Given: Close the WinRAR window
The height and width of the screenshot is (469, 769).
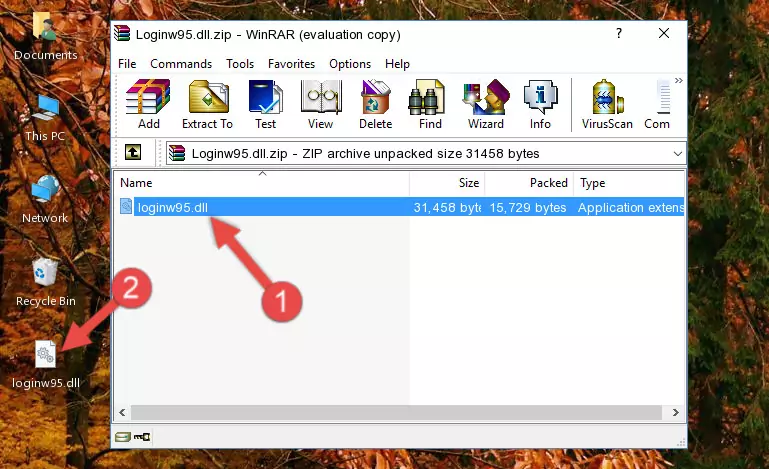Looking at the screenshot, I should coord(664,33).
